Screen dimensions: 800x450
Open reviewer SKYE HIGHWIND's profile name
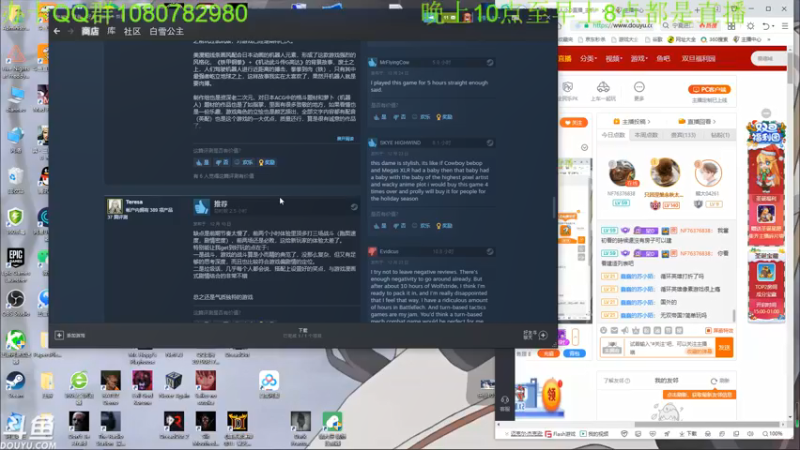pyautogui.click(x=400, y=143)
